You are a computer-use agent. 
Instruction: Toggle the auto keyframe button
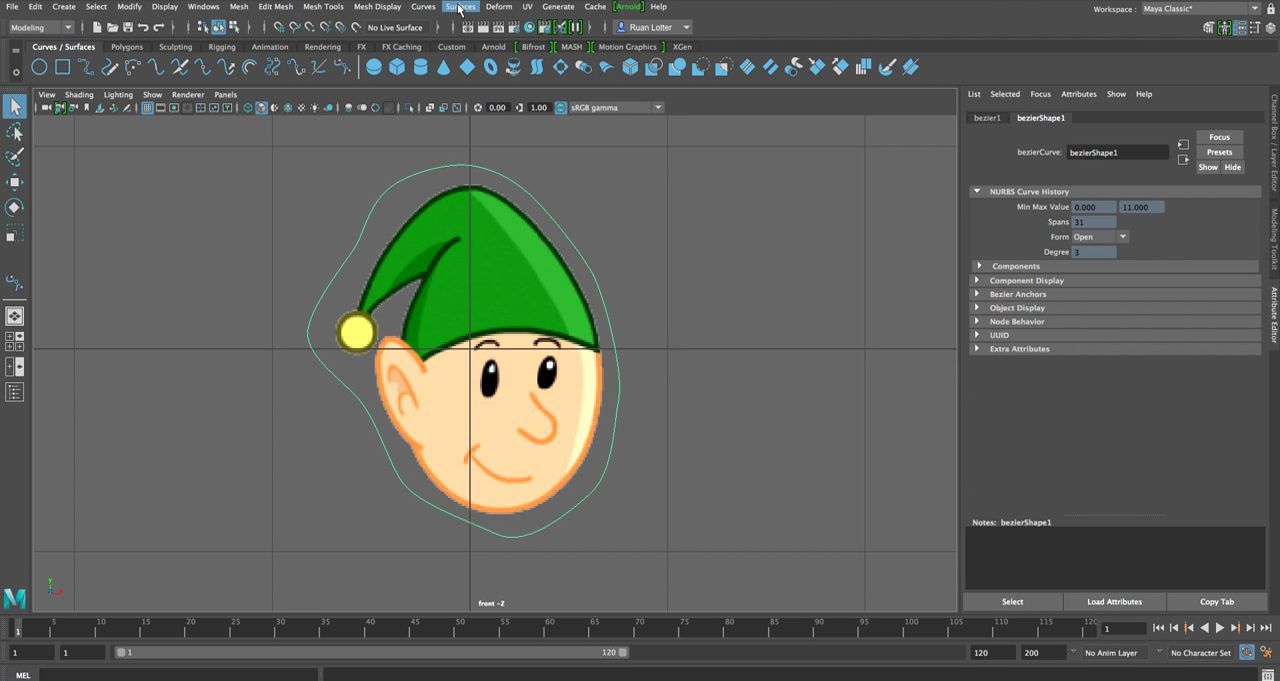(1267, 652)
